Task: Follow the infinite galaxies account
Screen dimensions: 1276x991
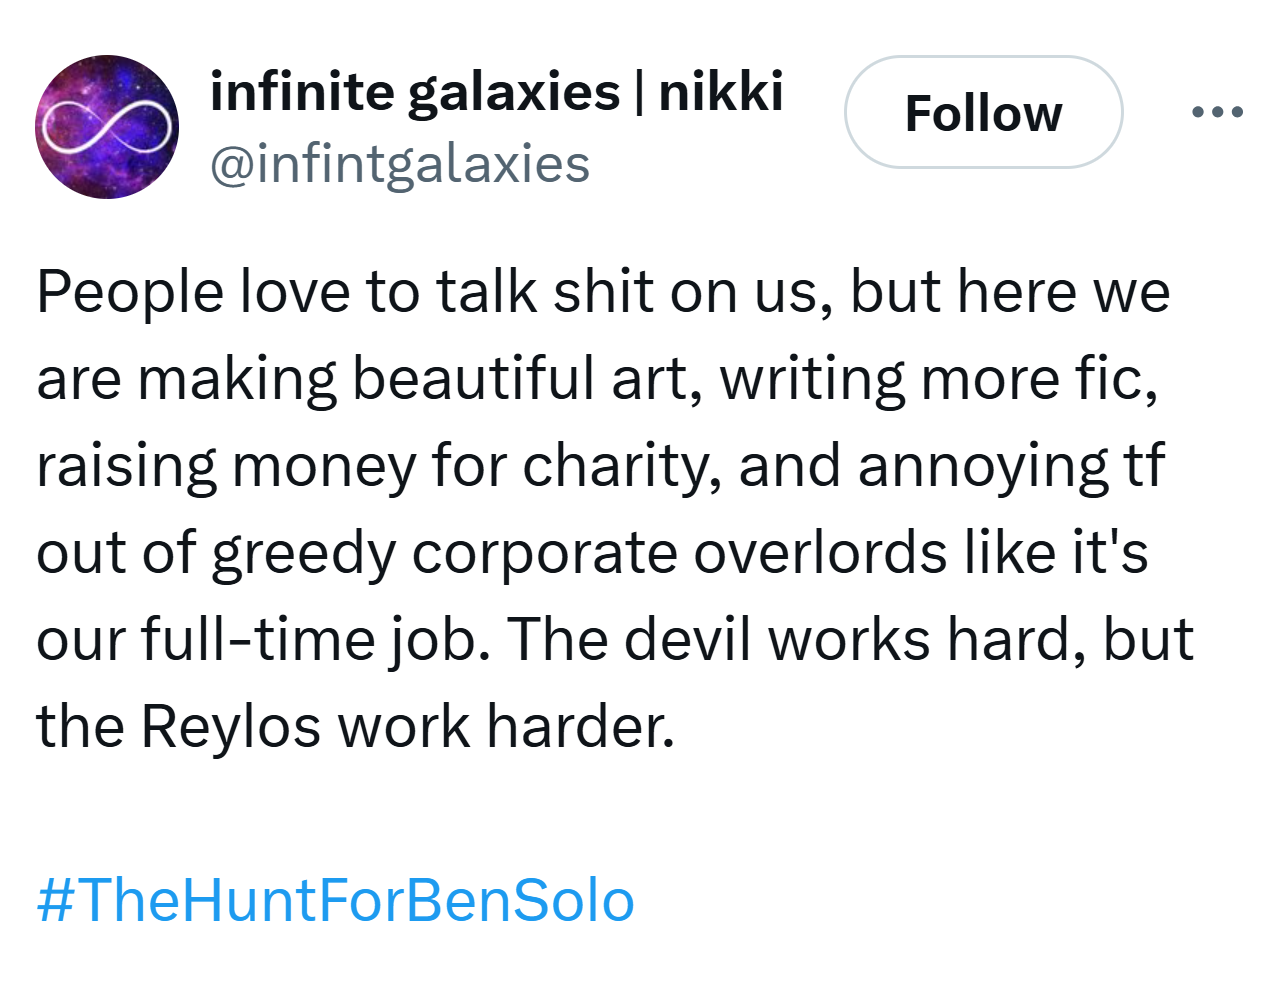Action: [x=983, y=112]
